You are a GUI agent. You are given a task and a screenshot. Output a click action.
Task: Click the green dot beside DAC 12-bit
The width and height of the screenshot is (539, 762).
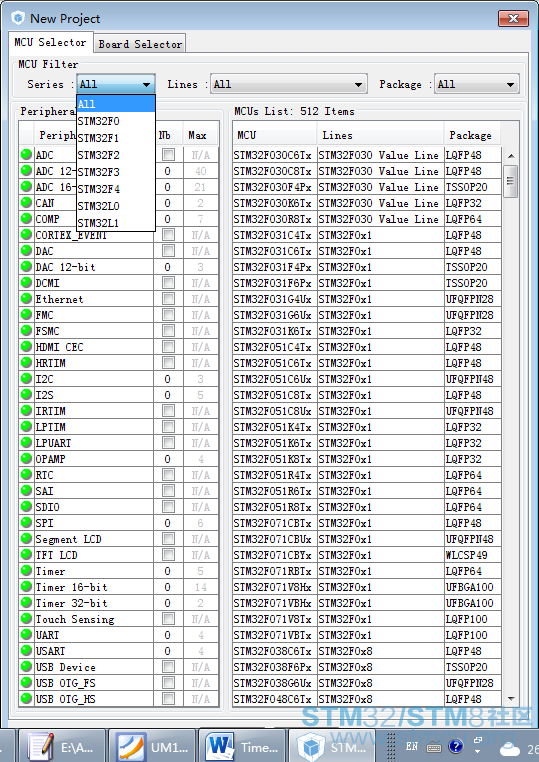(26, 267)
